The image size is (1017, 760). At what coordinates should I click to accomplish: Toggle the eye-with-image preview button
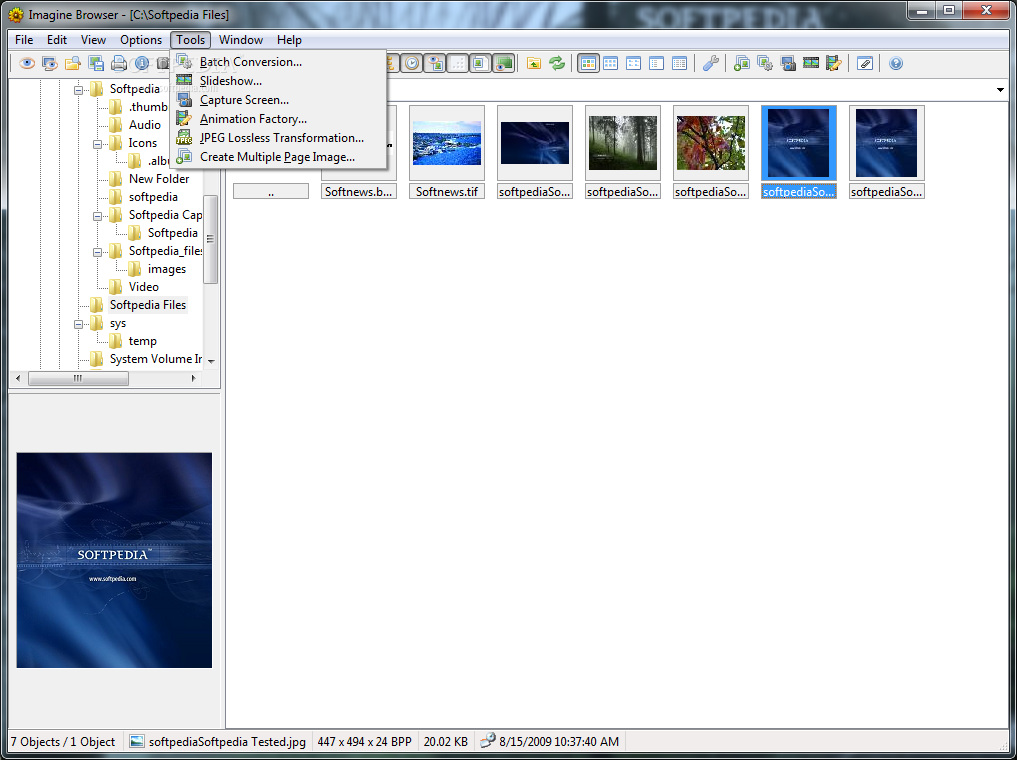(x=435, y=64)
